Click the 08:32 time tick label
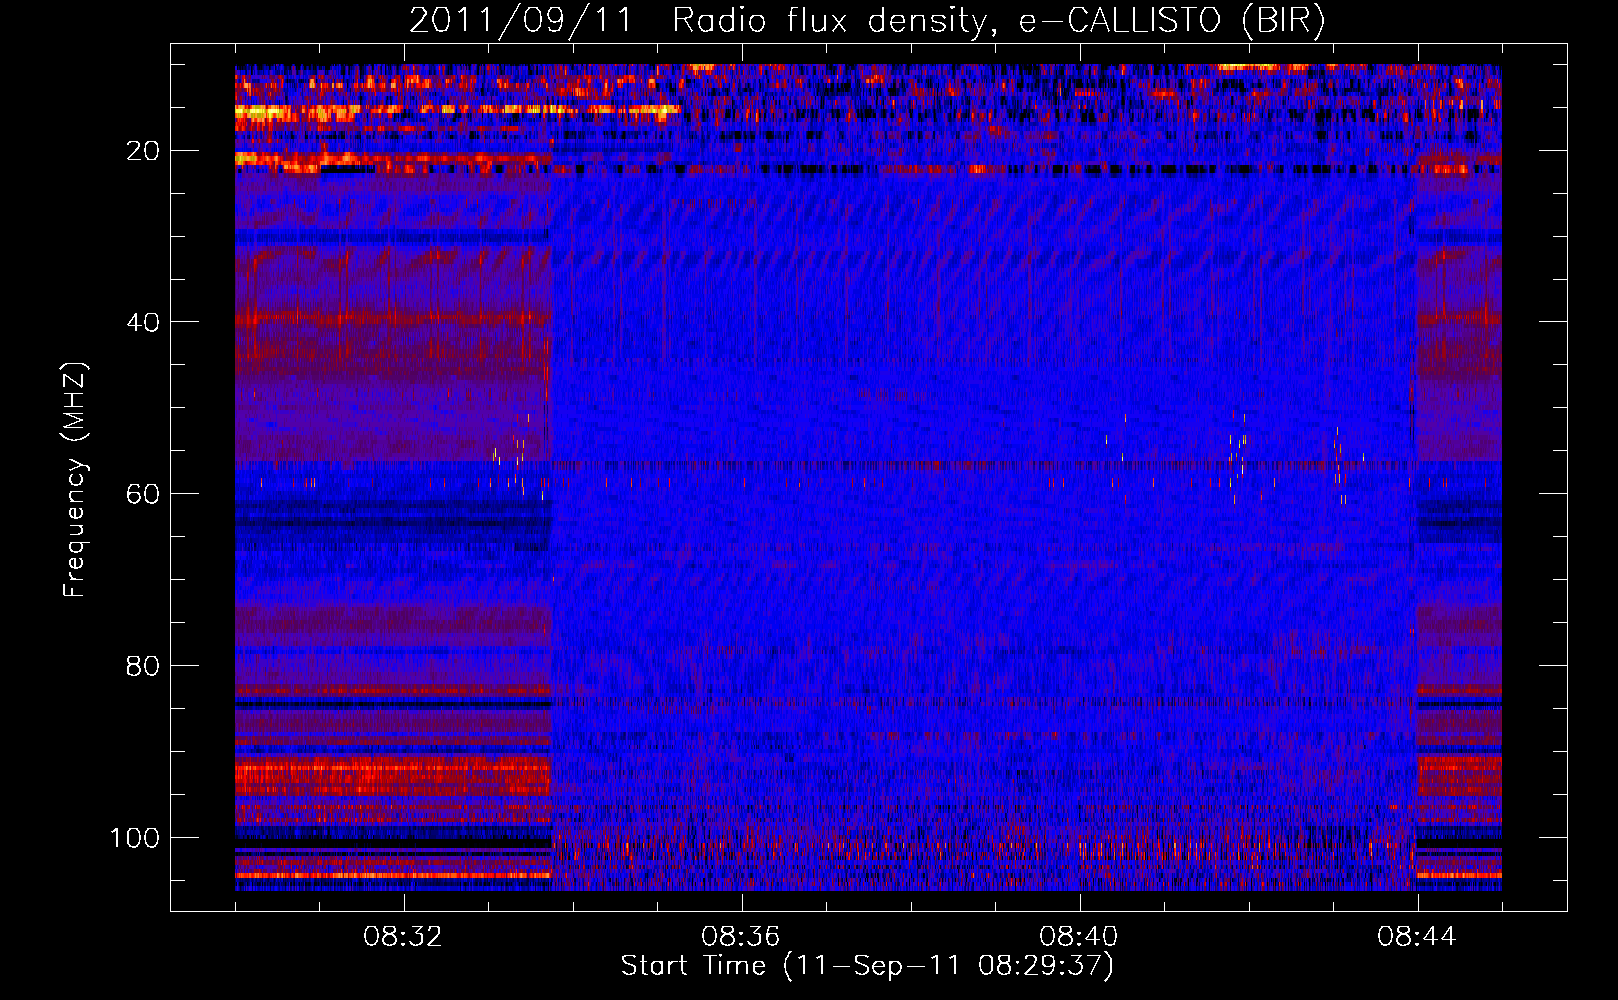Image resolution: width=1618 pixels, height=1000 pixels. tap(403, 937)
